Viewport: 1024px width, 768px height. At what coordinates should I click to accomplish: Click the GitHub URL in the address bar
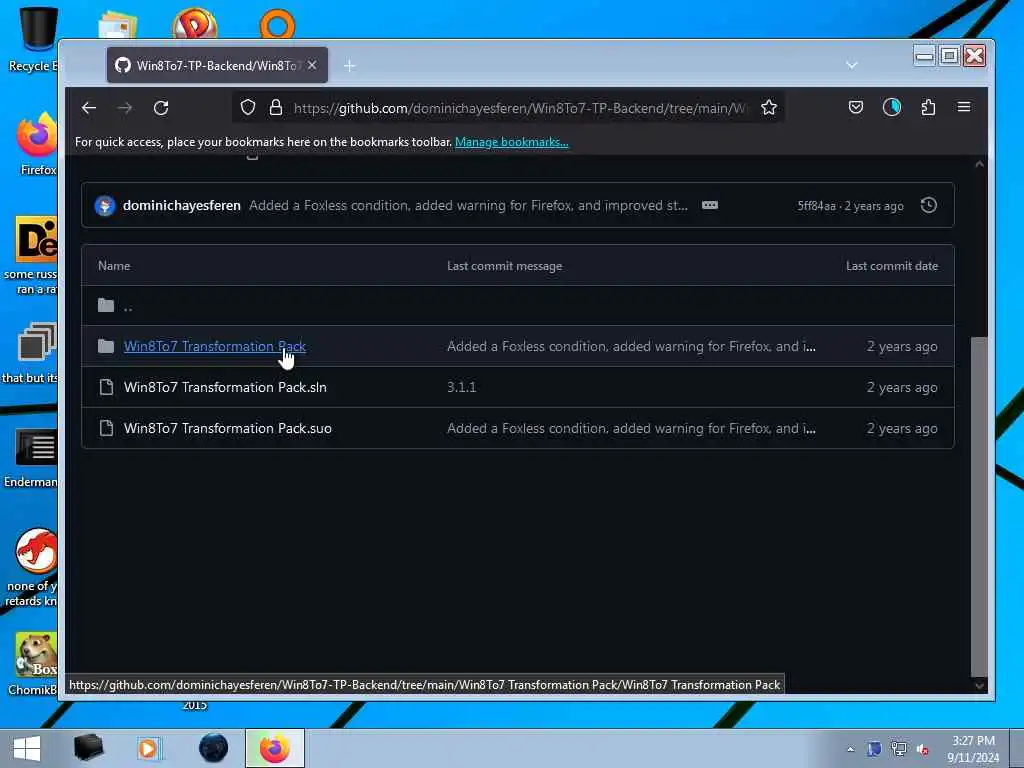click(519, 108)
